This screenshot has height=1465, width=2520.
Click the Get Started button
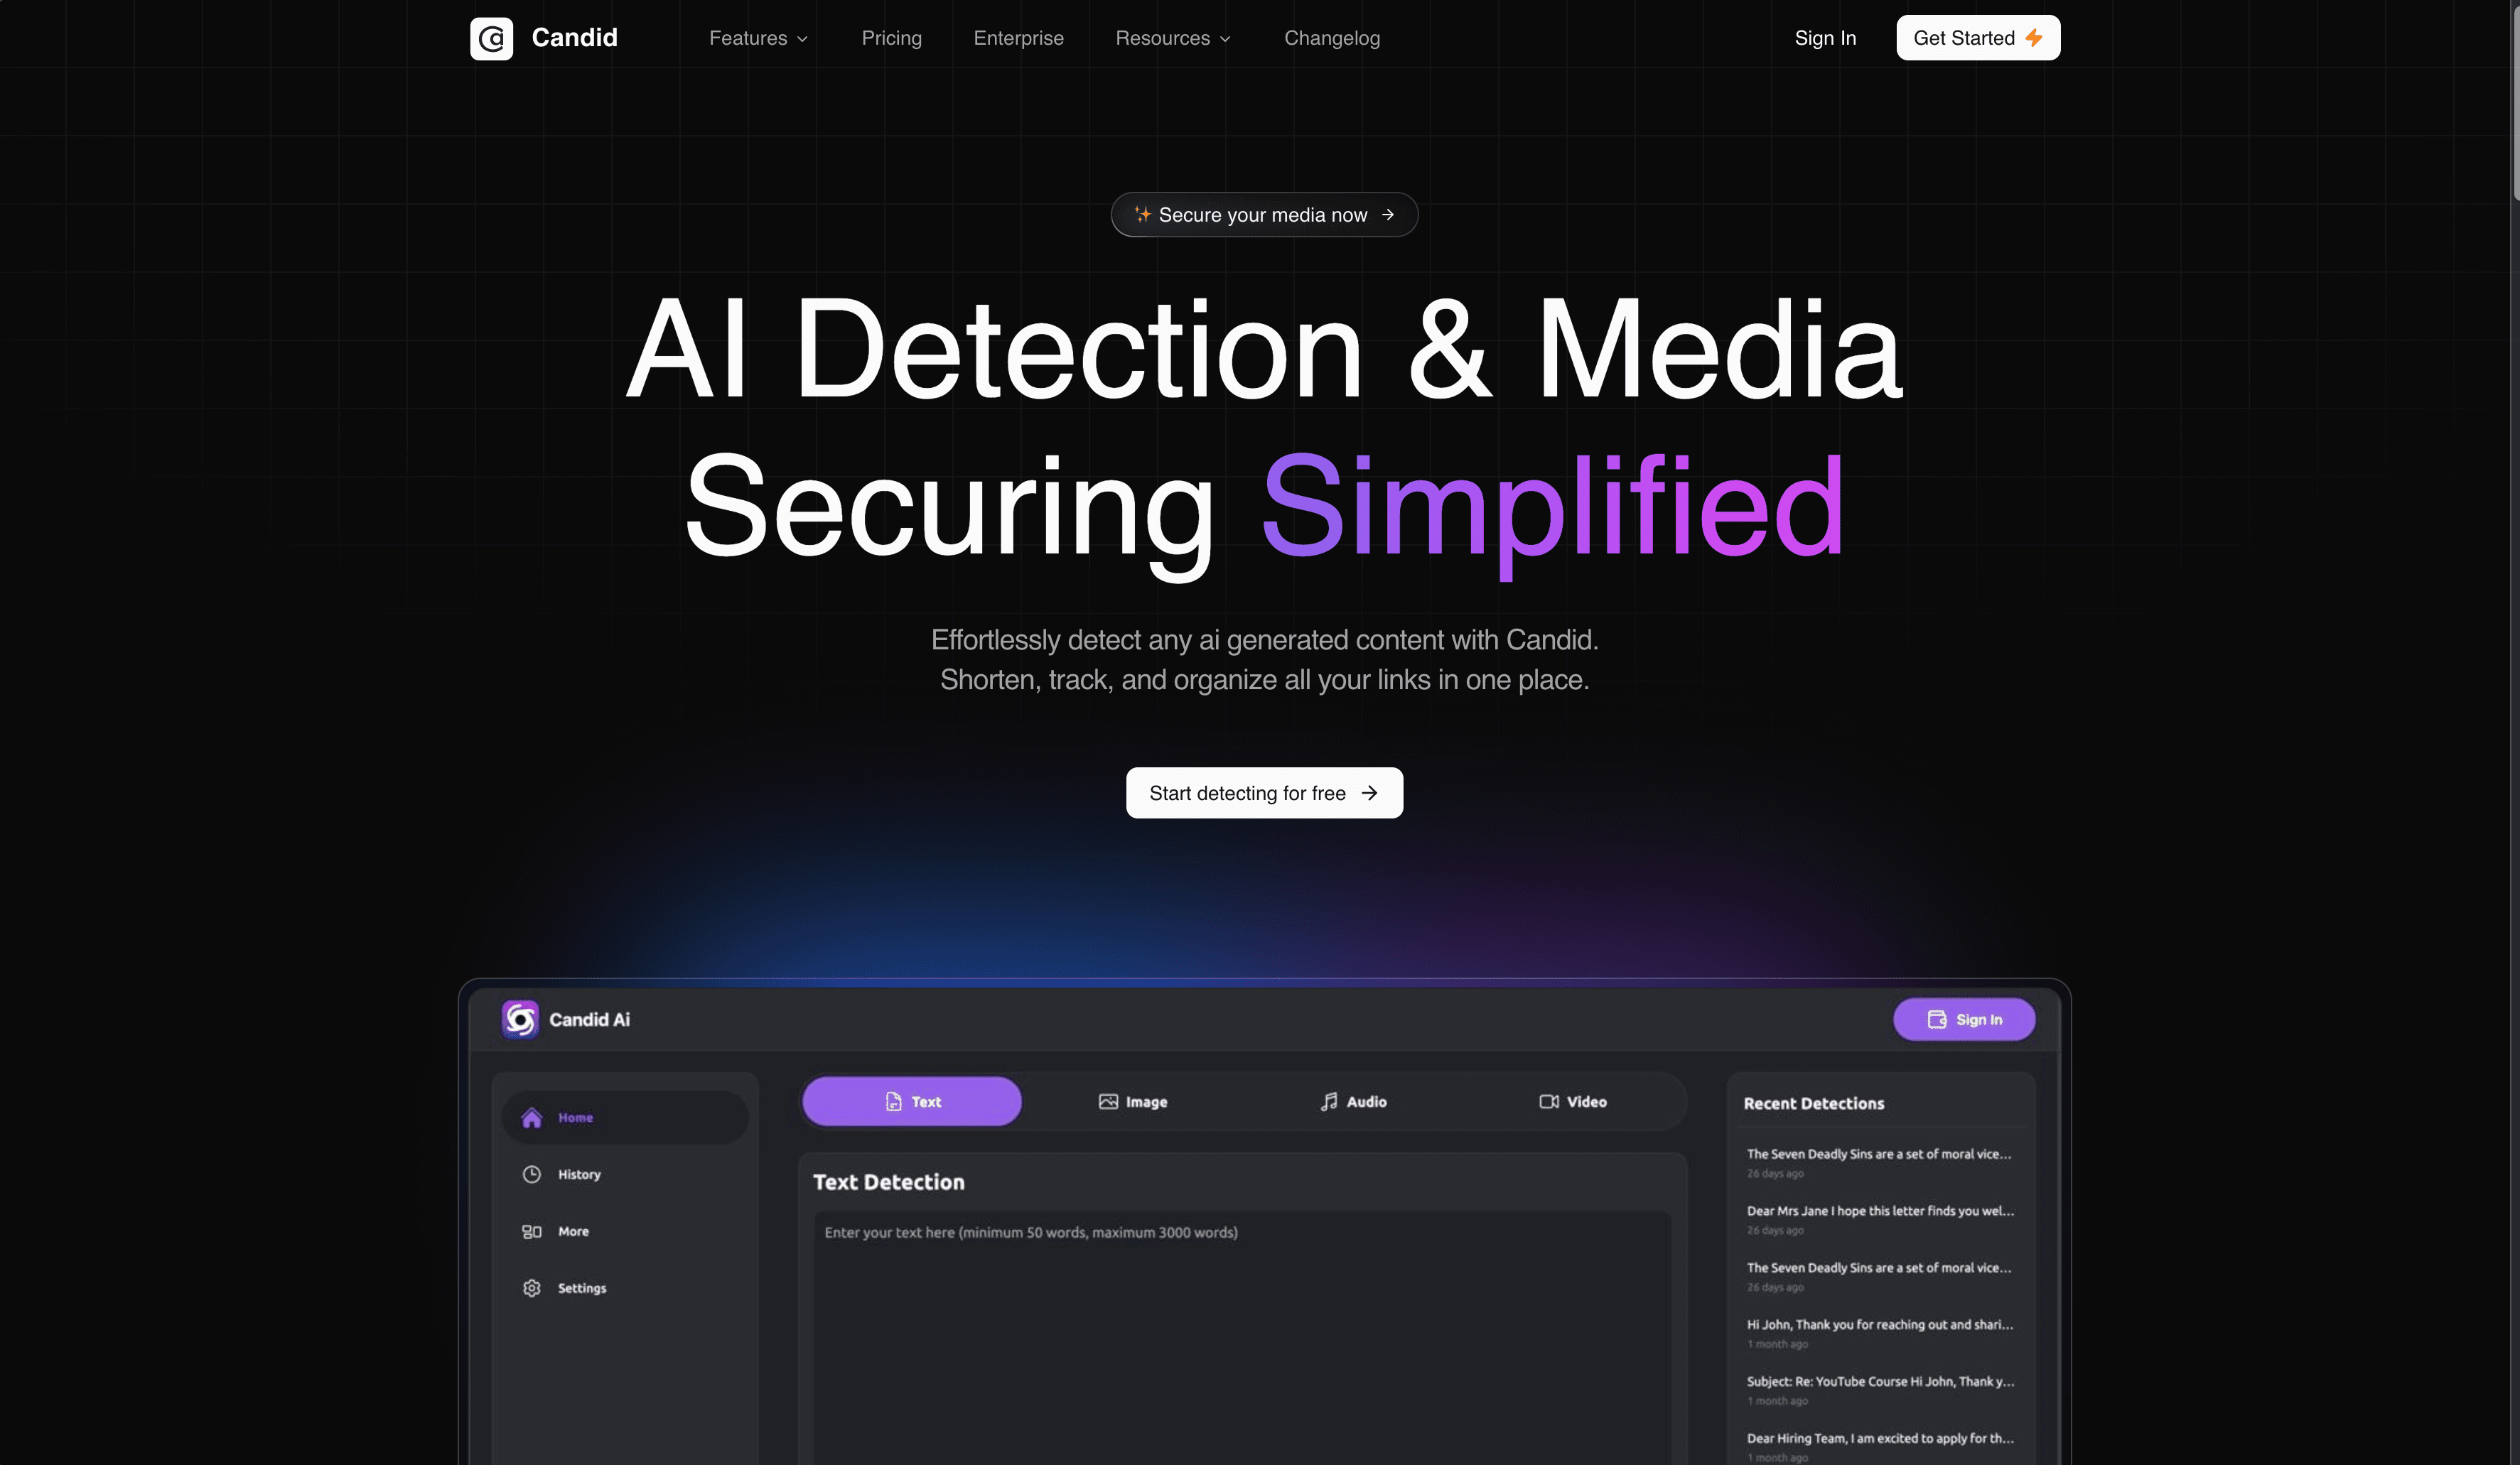(1978, 37)
